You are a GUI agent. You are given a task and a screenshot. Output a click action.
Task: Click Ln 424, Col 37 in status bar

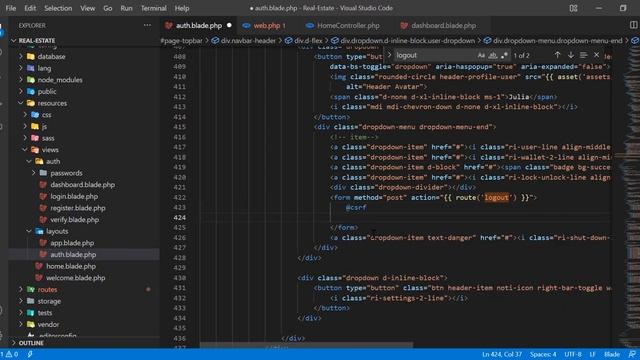[x=502, y=354]
